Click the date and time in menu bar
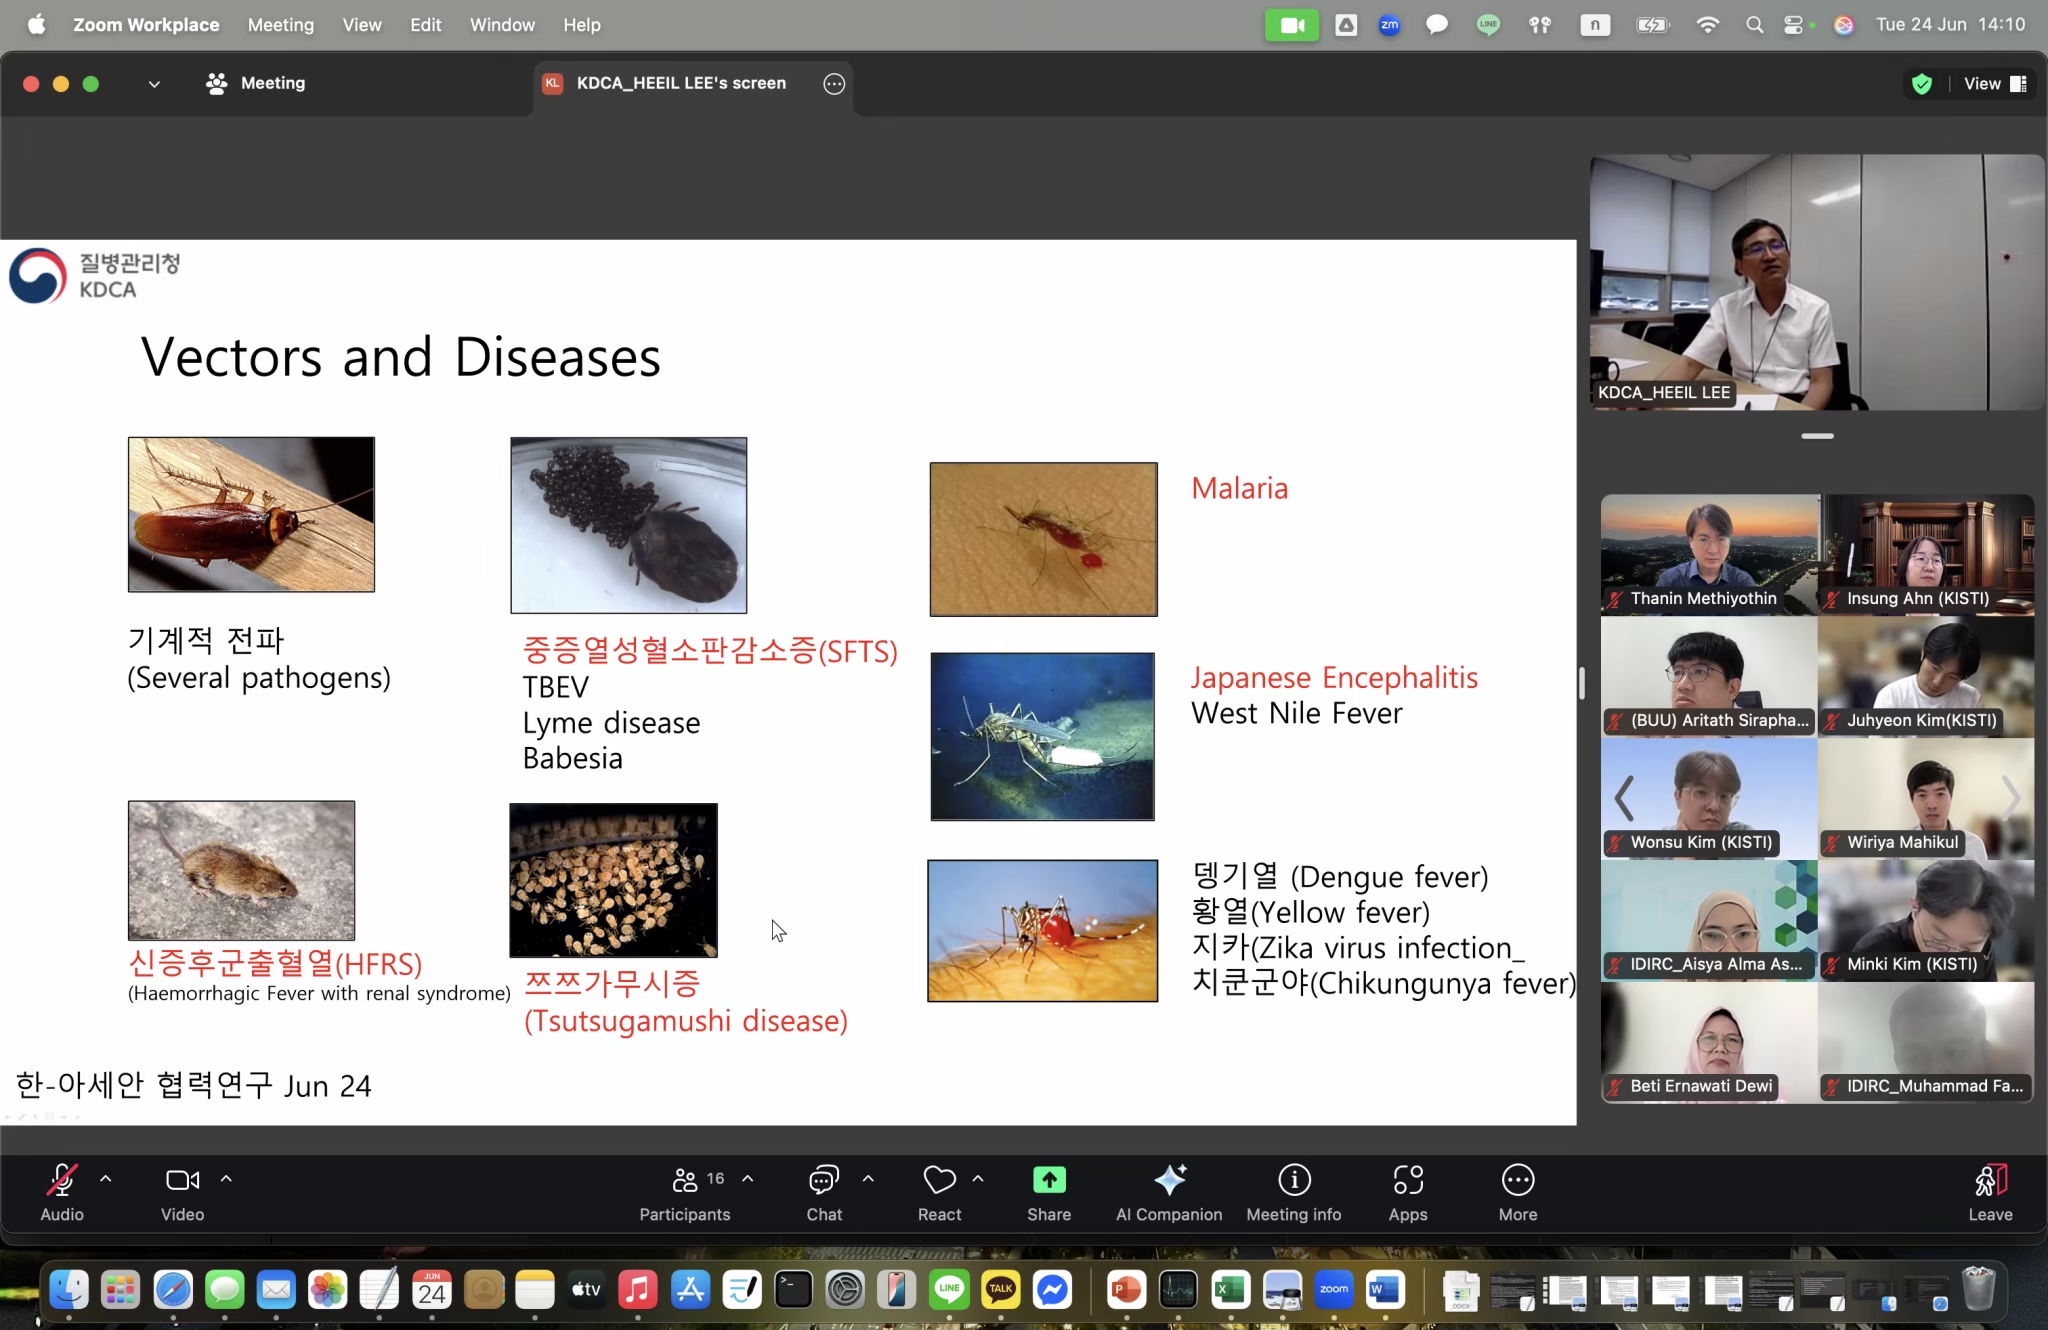 pyautogui.click(x=1950, y=25)
